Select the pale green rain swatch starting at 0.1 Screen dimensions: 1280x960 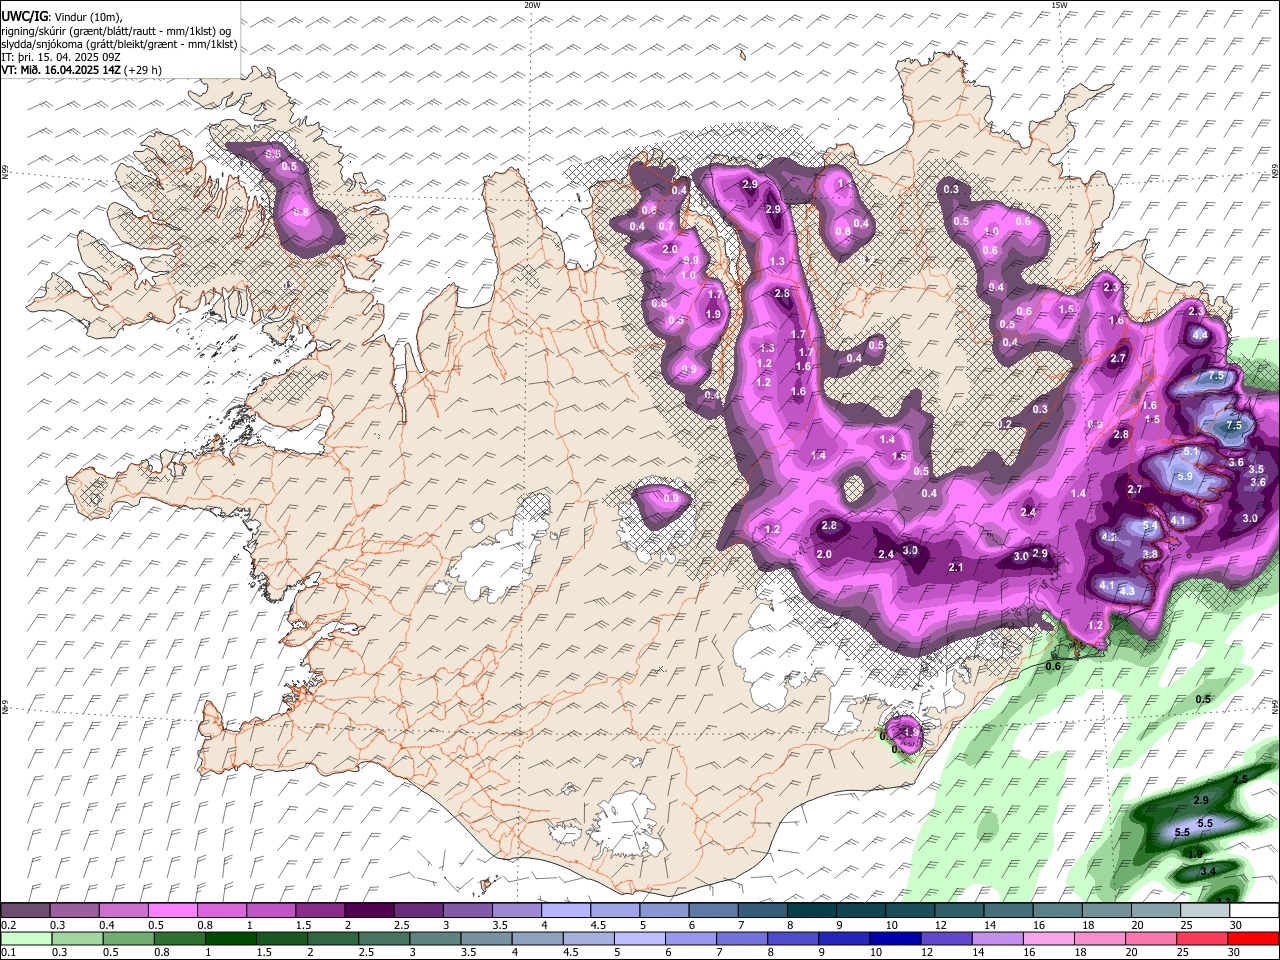(25, 938)
